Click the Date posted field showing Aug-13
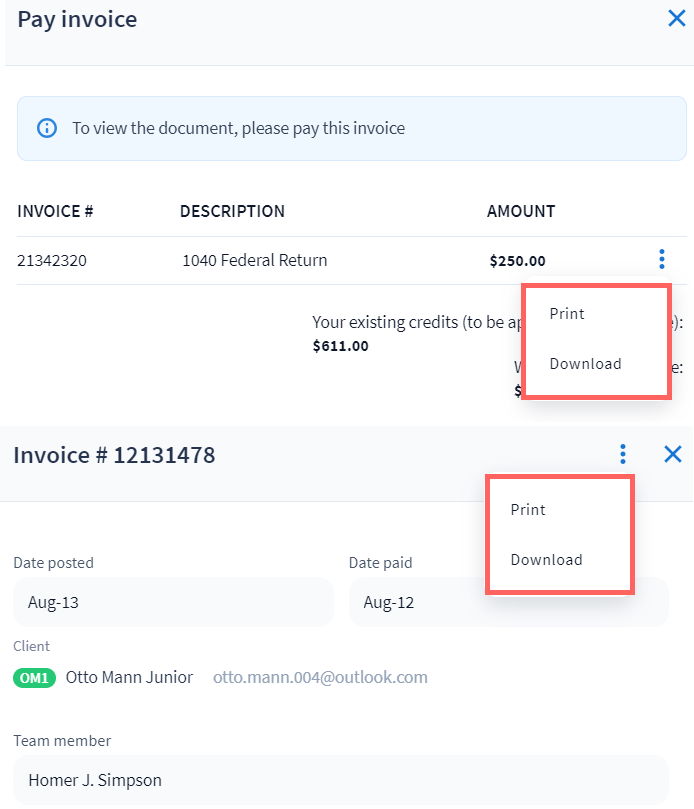 (x=173, y=602)
